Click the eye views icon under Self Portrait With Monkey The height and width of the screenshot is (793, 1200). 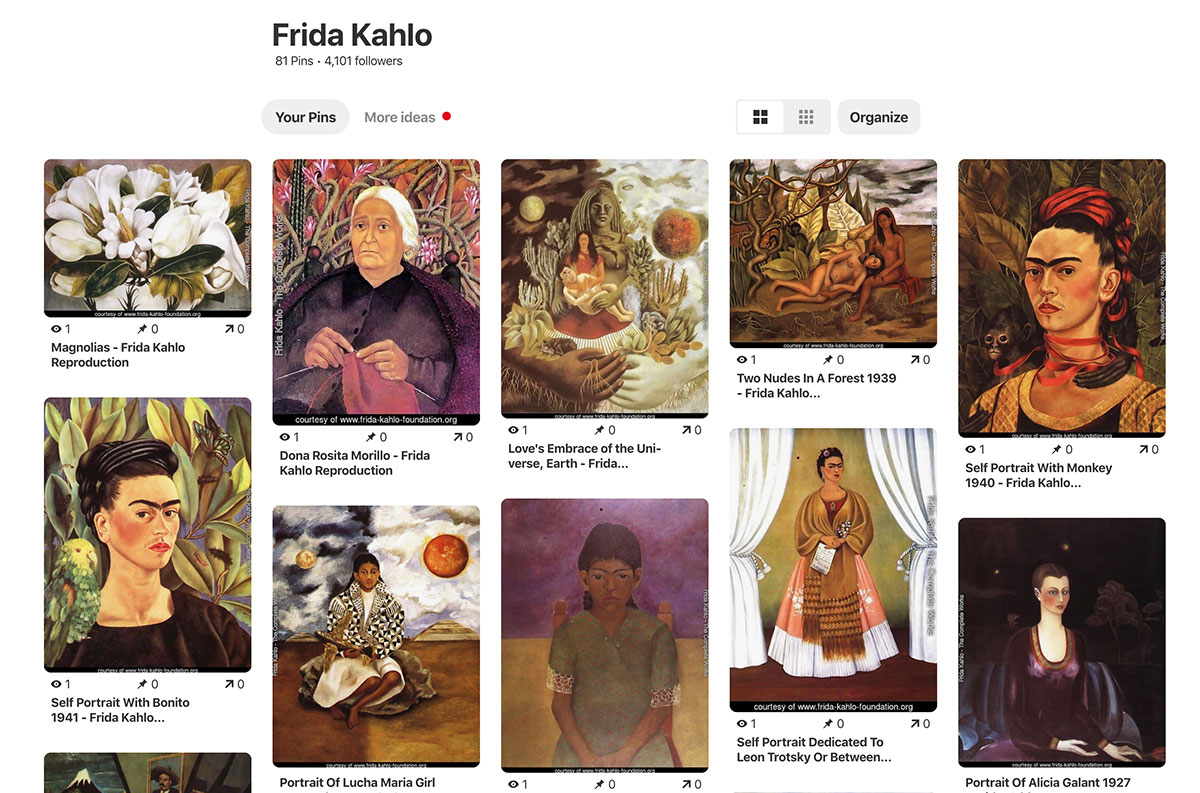coord(970,449)
